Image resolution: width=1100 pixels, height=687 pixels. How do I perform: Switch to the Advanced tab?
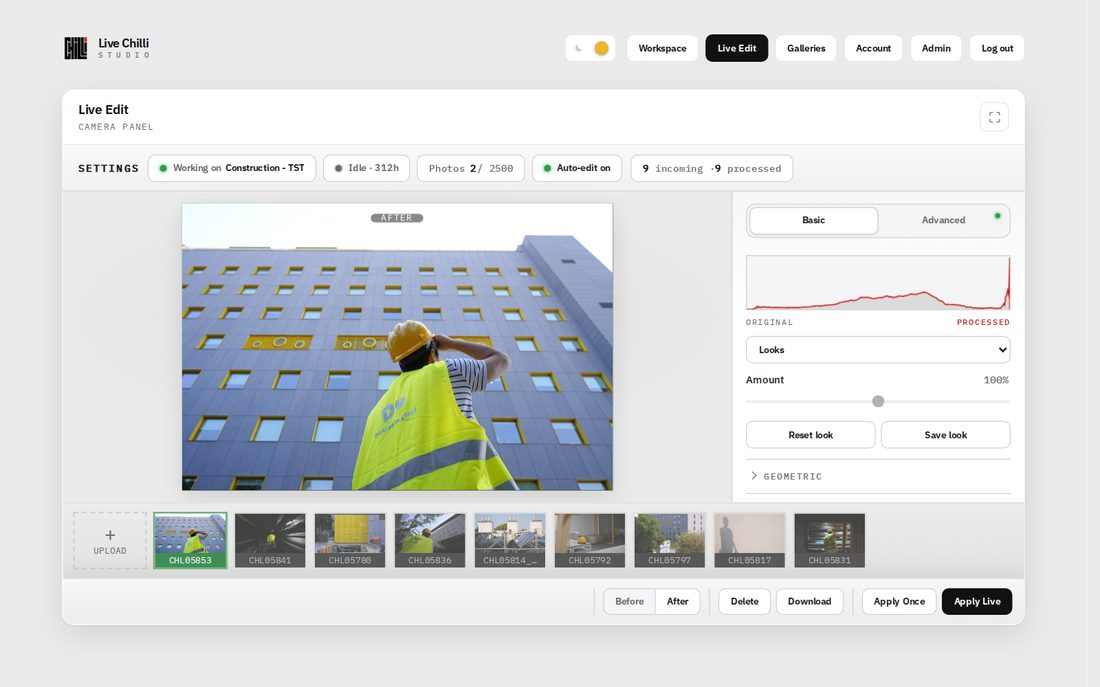click(x=944, y=220)
